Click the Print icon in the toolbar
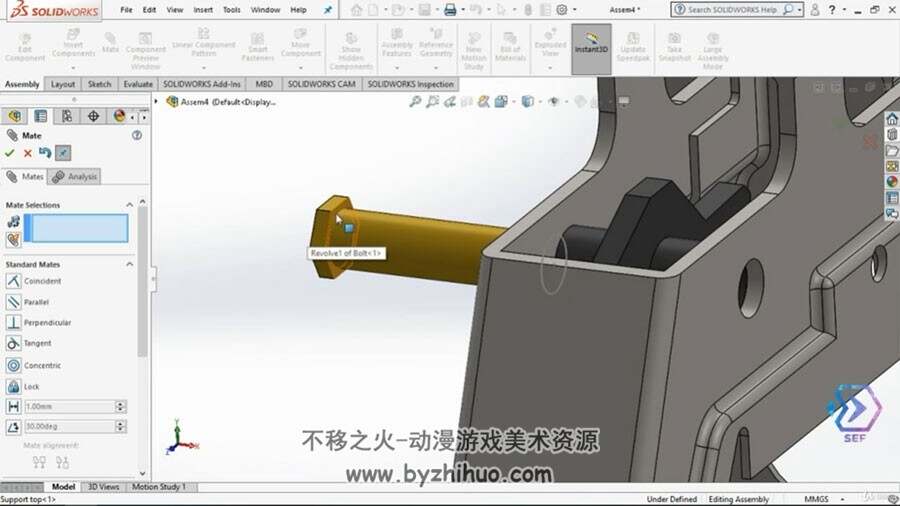900x506 pixels. click(450, 10)
